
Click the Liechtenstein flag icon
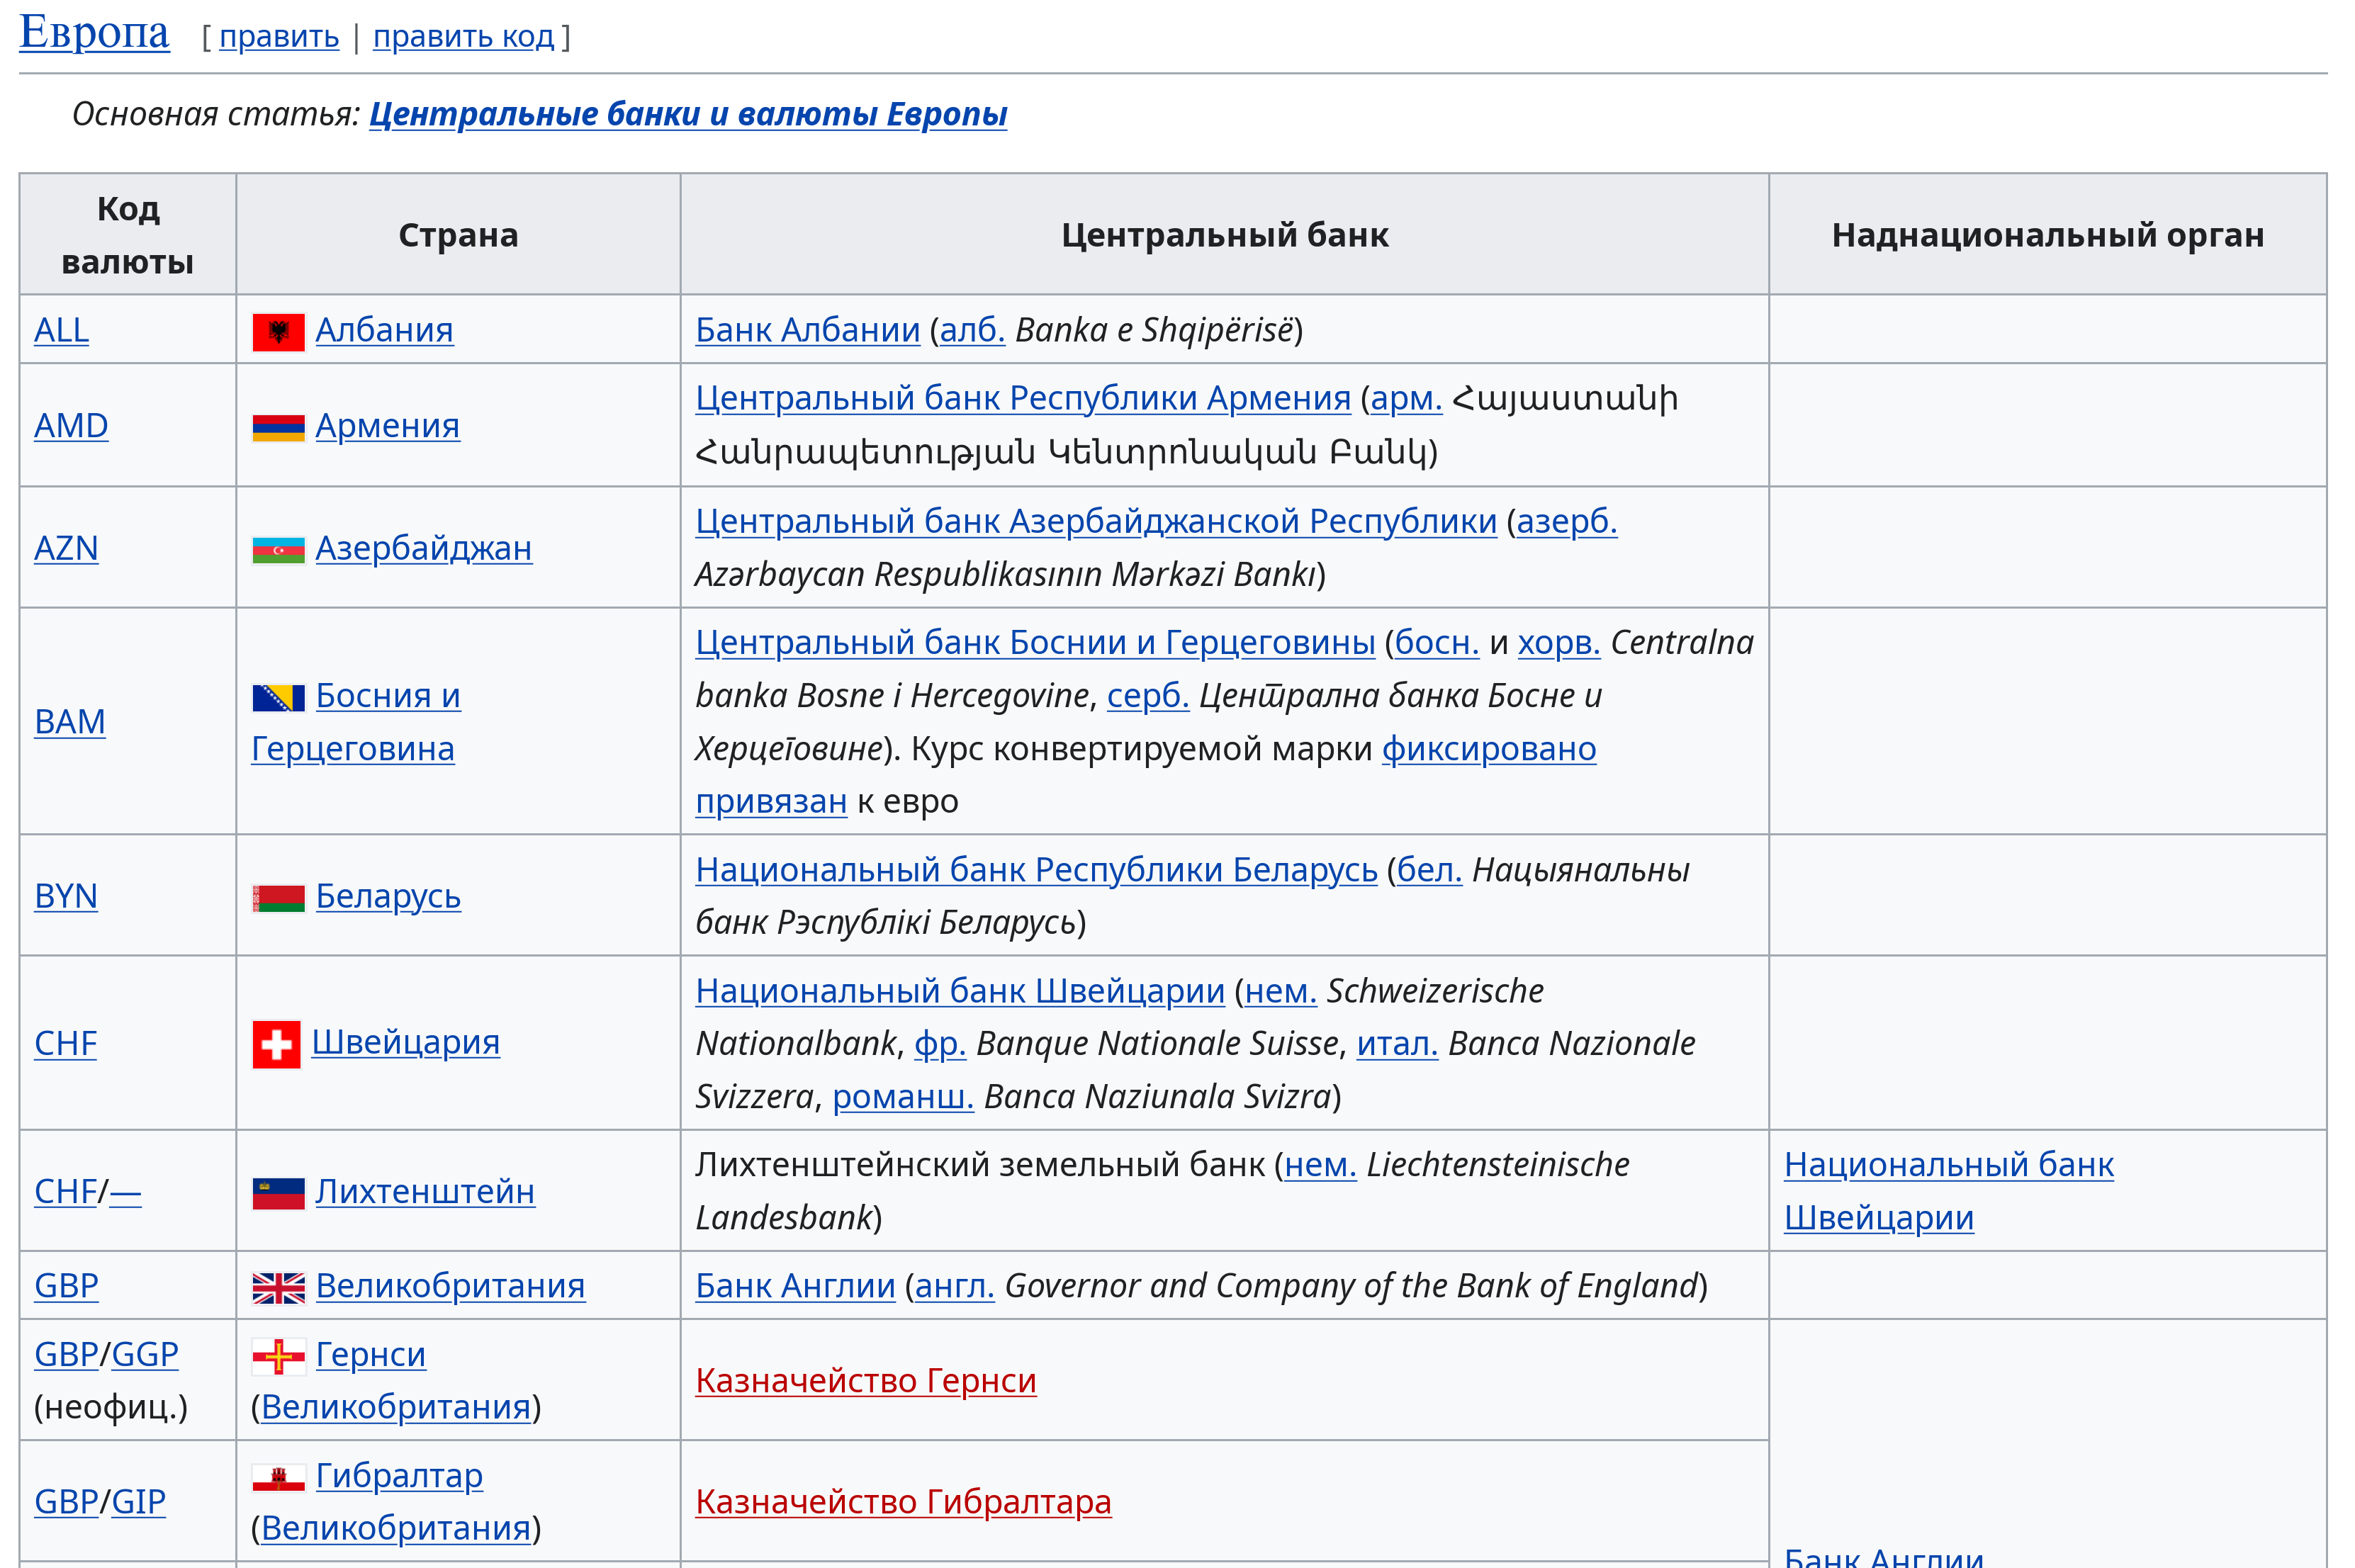pyautogui.click(x=278, y=1193)
